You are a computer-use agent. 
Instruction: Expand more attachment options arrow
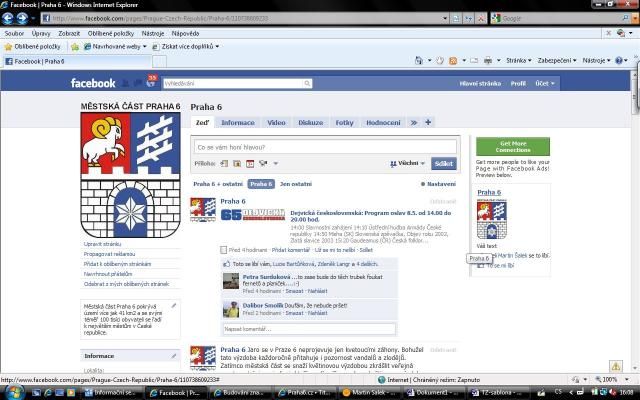(276, 163)
